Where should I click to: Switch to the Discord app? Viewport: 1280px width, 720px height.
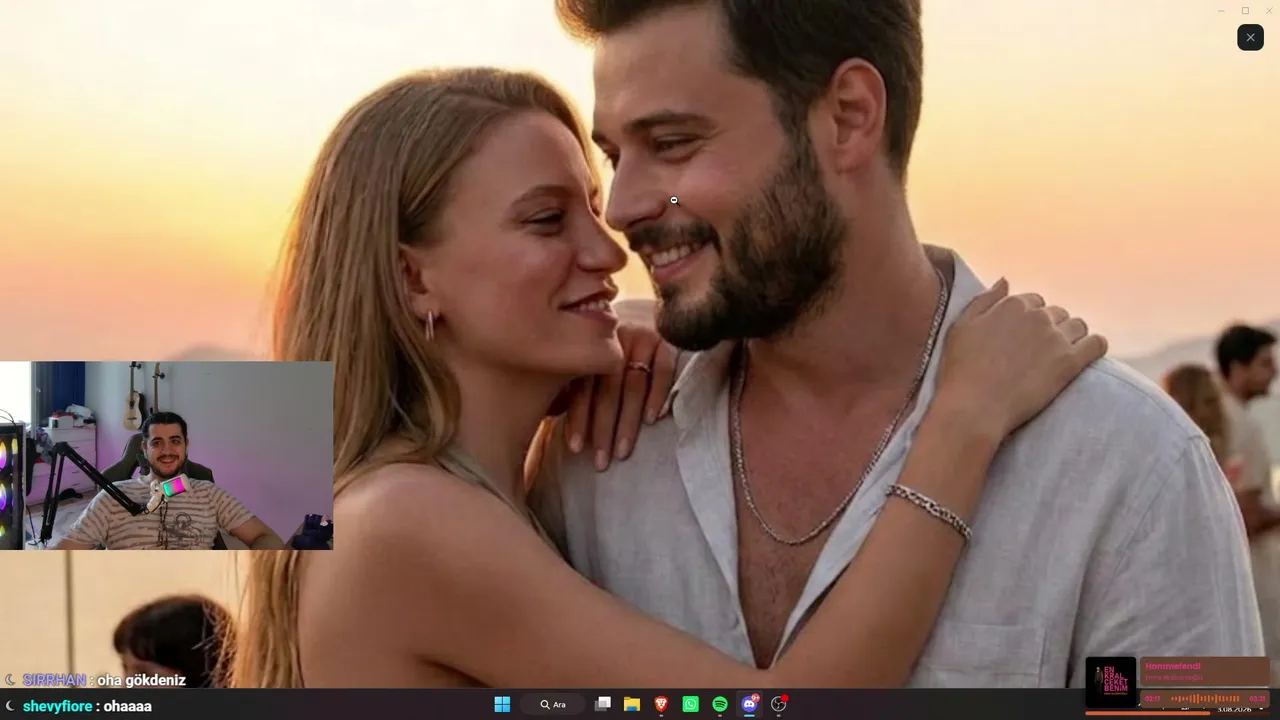point(750,704)
